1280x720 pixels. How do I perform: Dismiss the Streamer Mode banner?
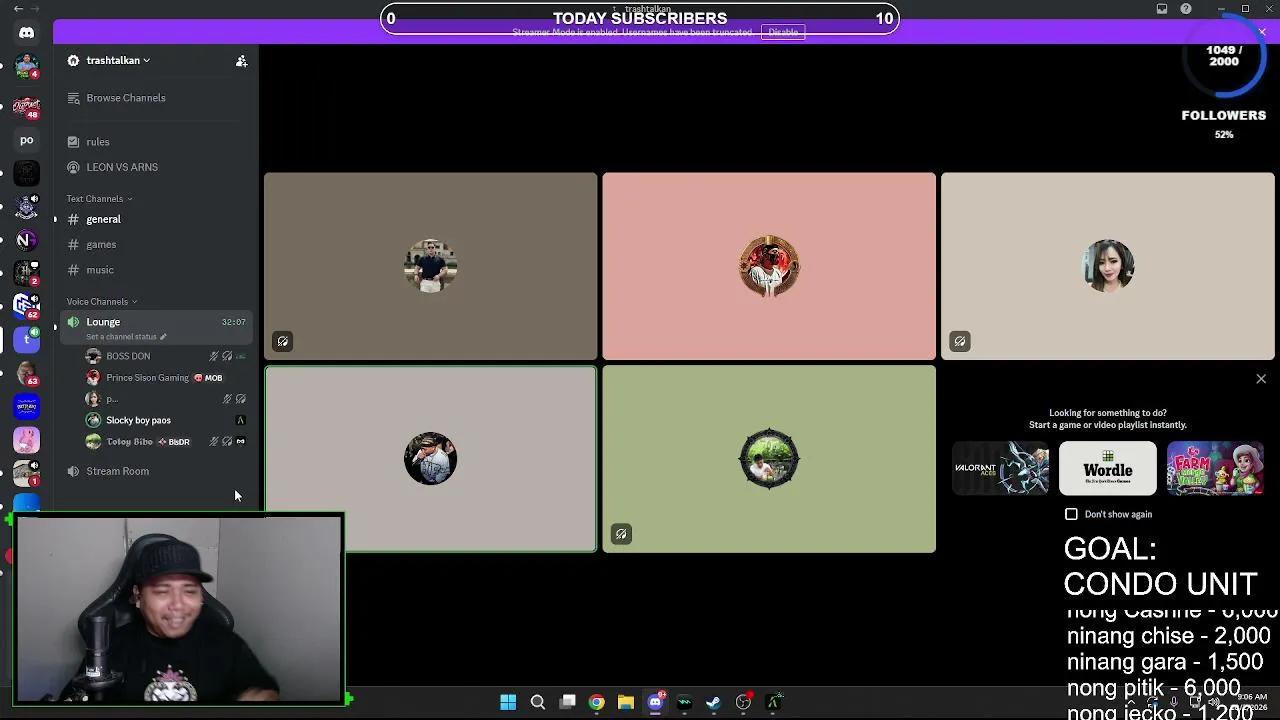point(1262,32)
